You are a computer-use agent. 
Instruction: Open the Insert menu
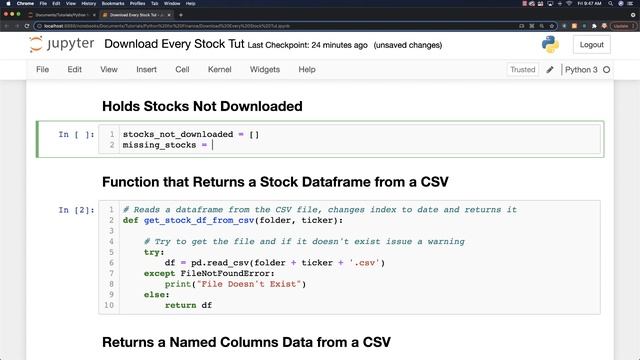coord(147,69)
